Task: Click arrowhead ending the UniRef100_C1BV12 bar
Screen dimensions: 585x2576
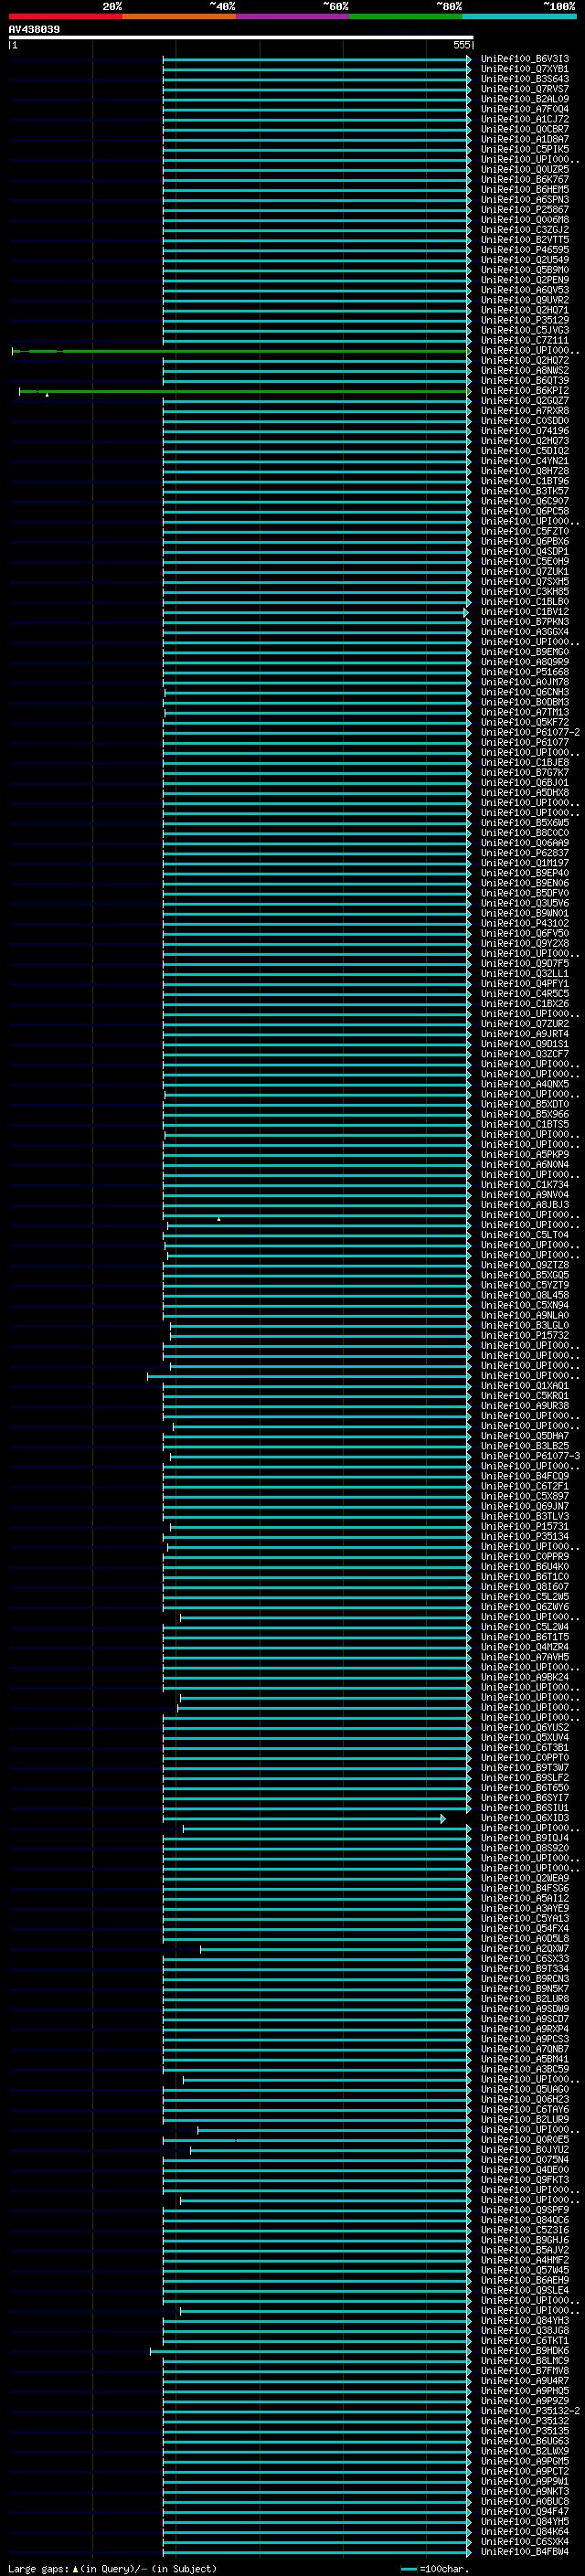Action: [x=466, y=612]
